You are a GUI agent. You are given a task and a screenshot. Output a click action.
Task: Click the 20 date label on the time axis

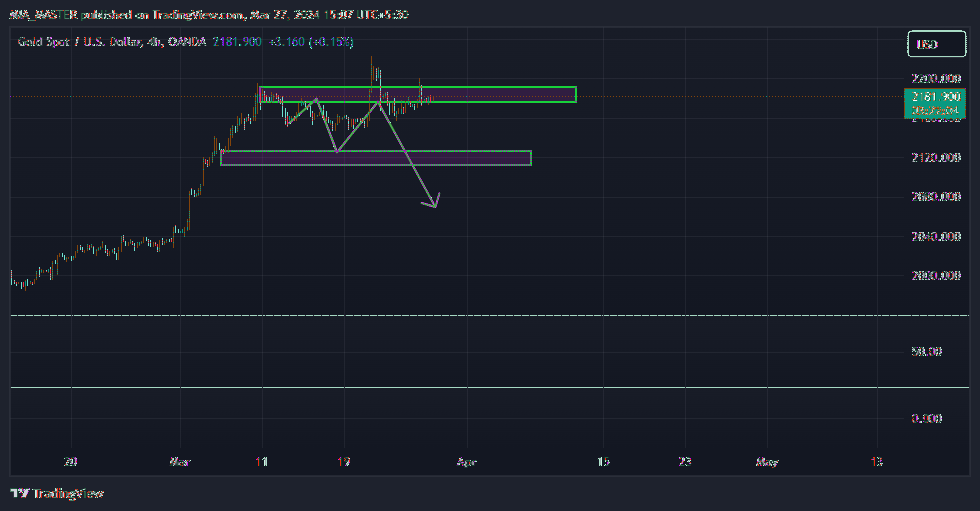tap(71, 462)
